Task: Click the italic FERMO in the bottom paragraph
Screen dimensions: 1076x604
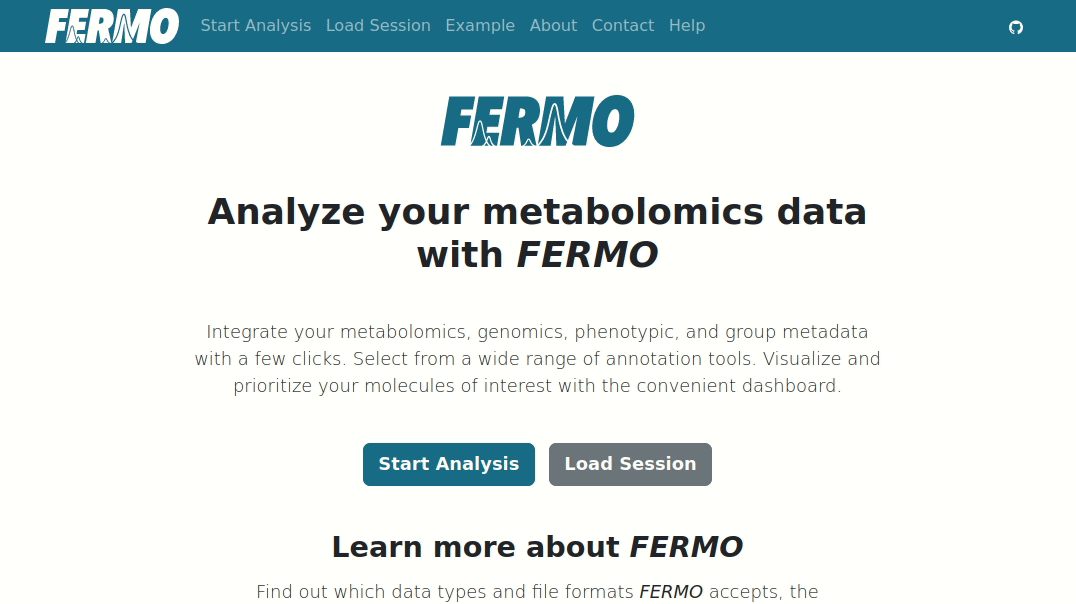Action: [670, 592]
